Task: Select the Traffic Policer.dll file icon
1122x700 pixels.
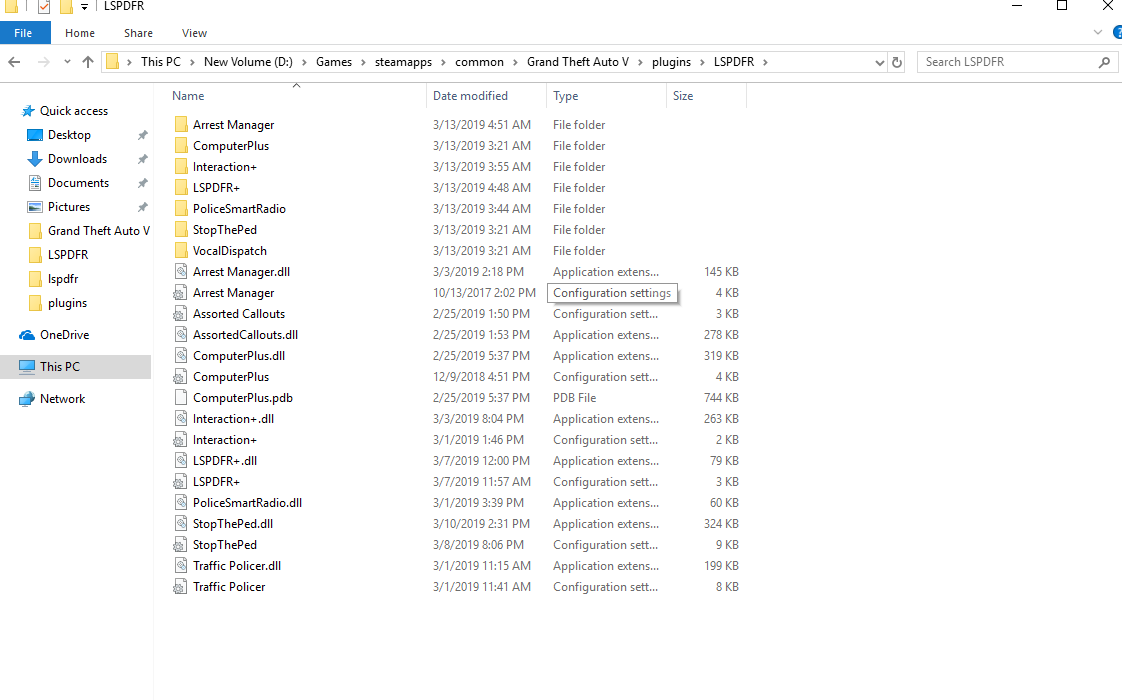Action: tap(181, 565)
